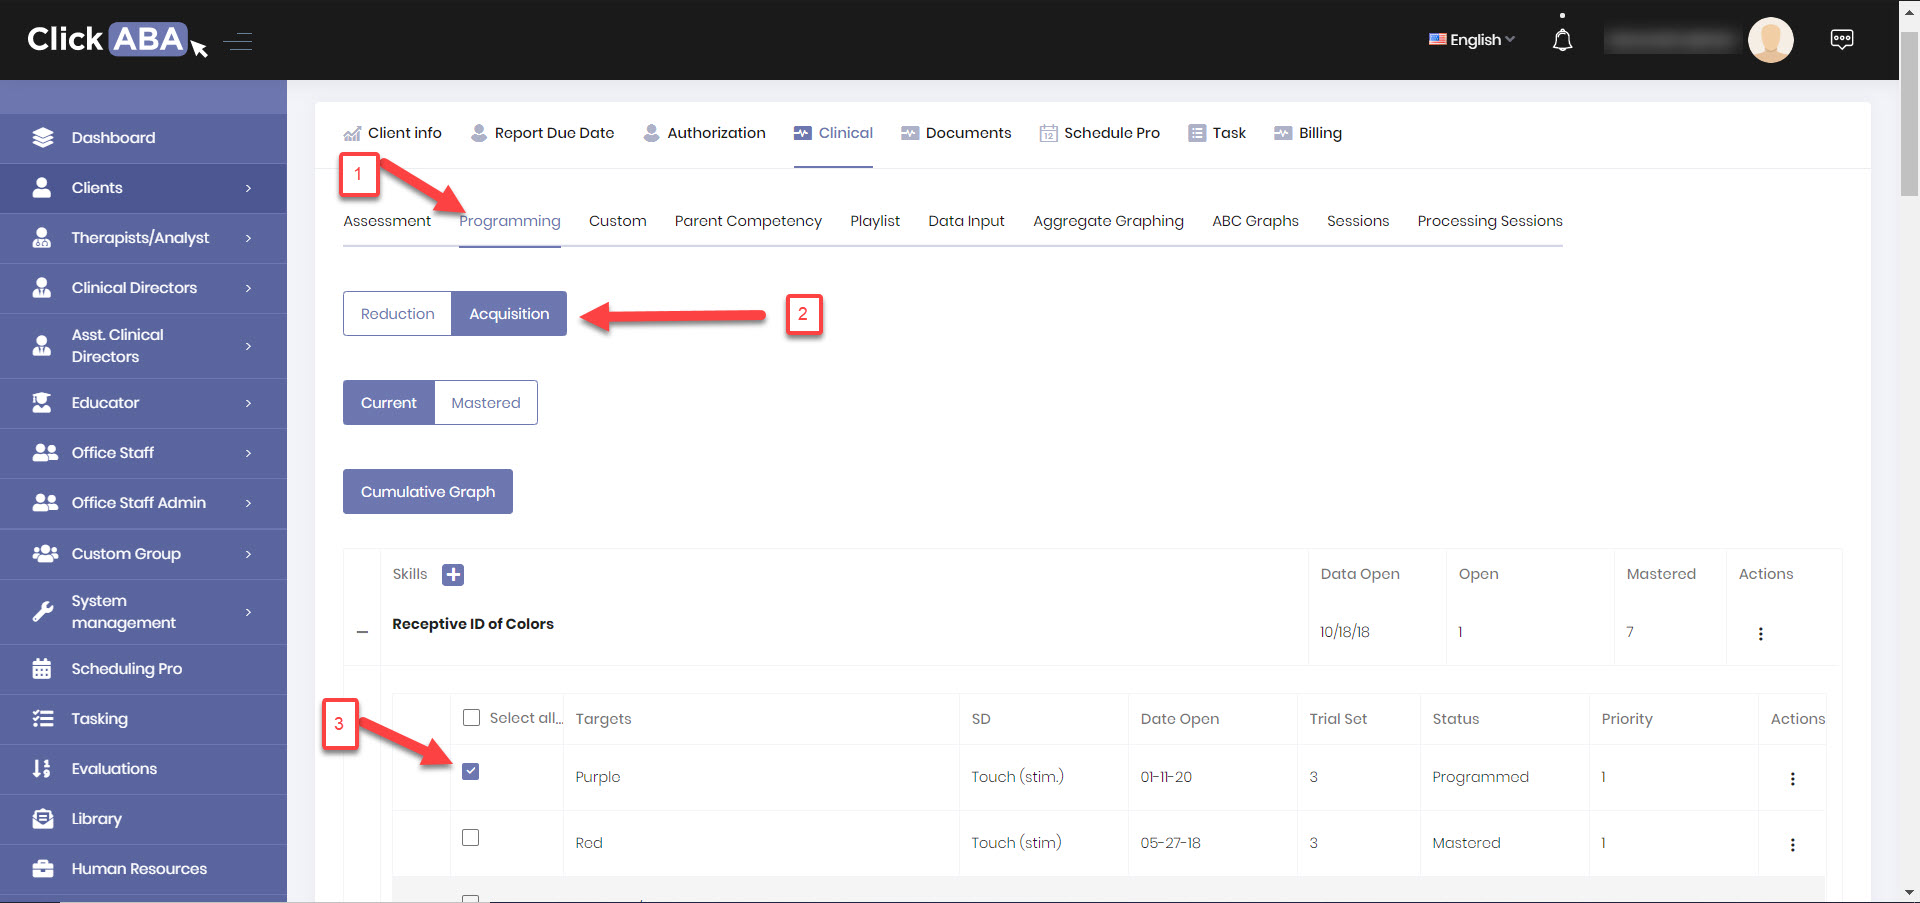The width and height of the screenshot is (1920, 903).
Task: Uncheck the Purple target checkbox
Action: pos(471,771)
